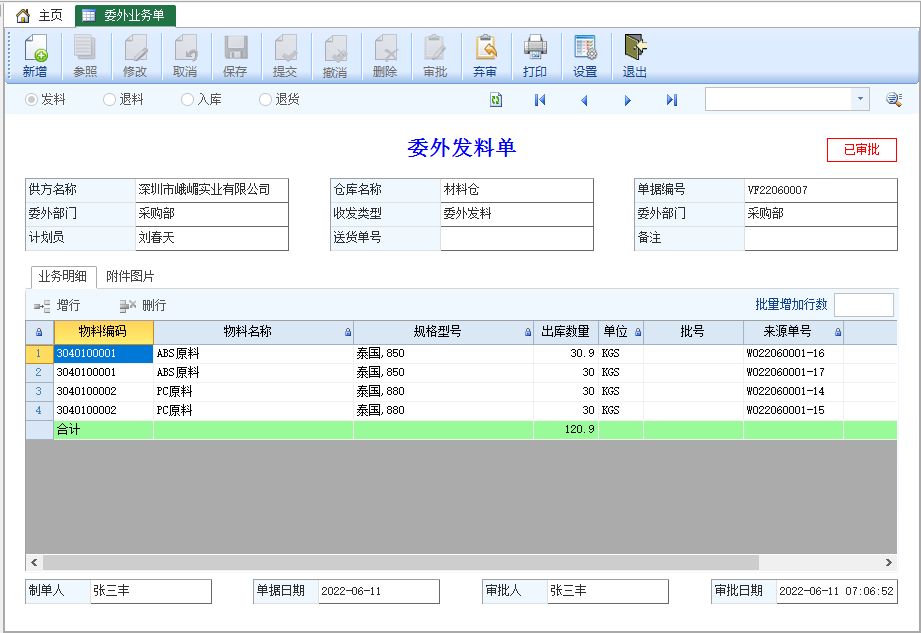This screenshot has width=921, height=633.
Task: Select the 发料 radio button
Action: (x=31, y=100)
